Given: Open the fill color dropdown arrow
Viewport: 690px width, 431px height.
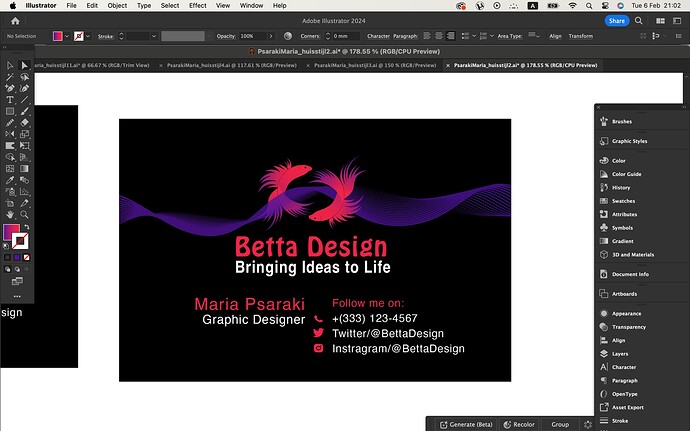Looking at the screenshot, I should [x=67, y=36].
